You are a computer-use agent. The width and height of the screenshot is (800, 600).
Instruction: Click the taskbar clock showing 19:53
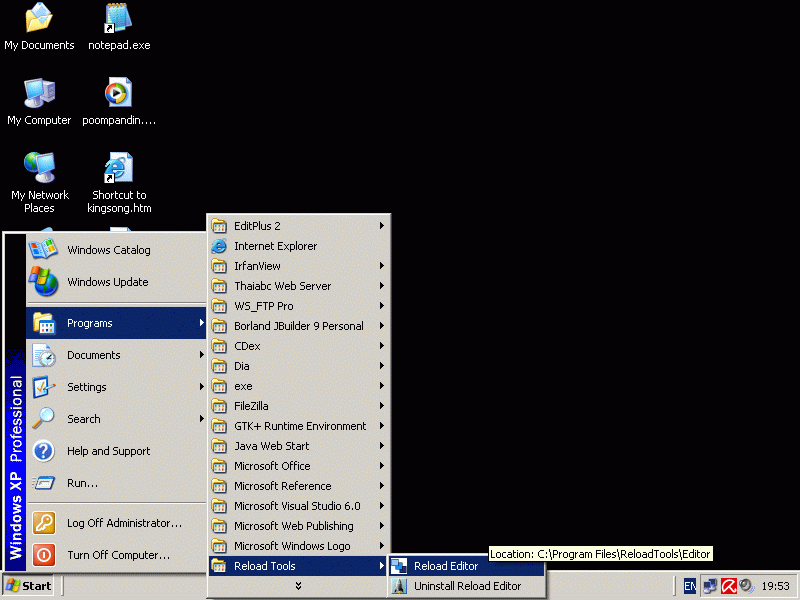click(775, 586)
